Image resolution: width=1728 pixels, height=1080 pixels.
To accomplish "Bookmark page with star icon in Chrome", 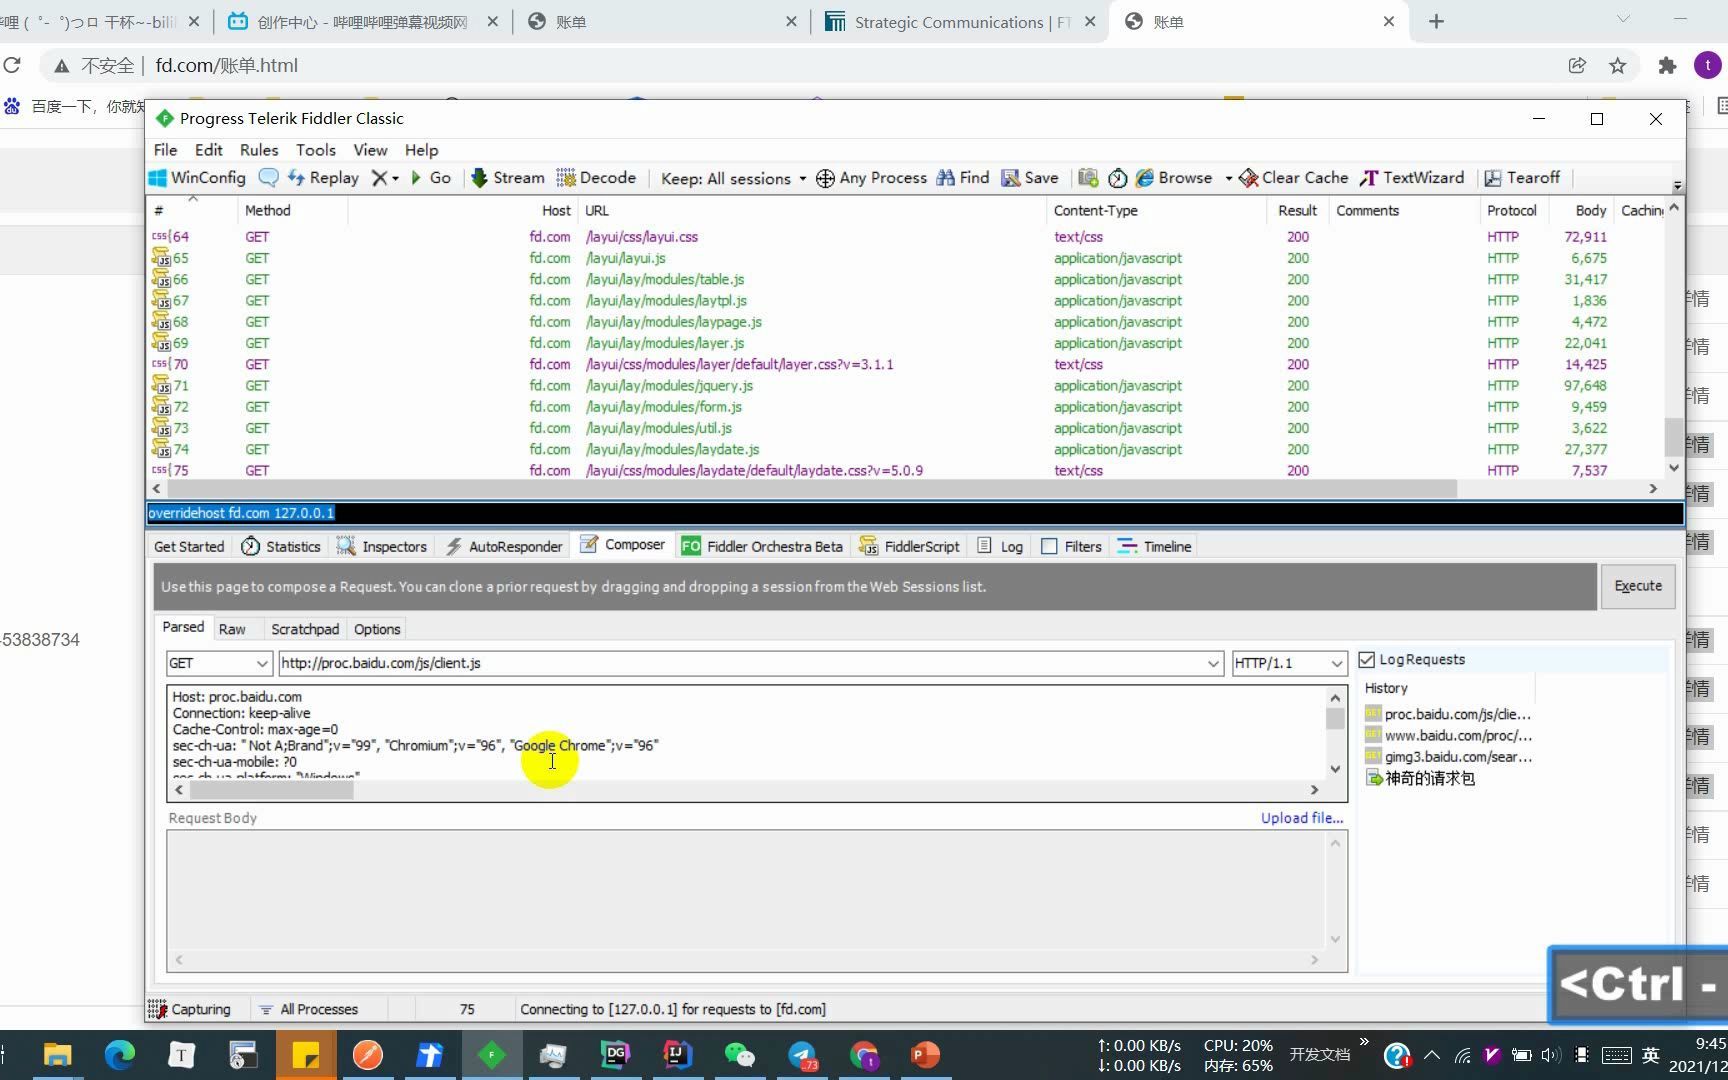I will click(1617, 66).
